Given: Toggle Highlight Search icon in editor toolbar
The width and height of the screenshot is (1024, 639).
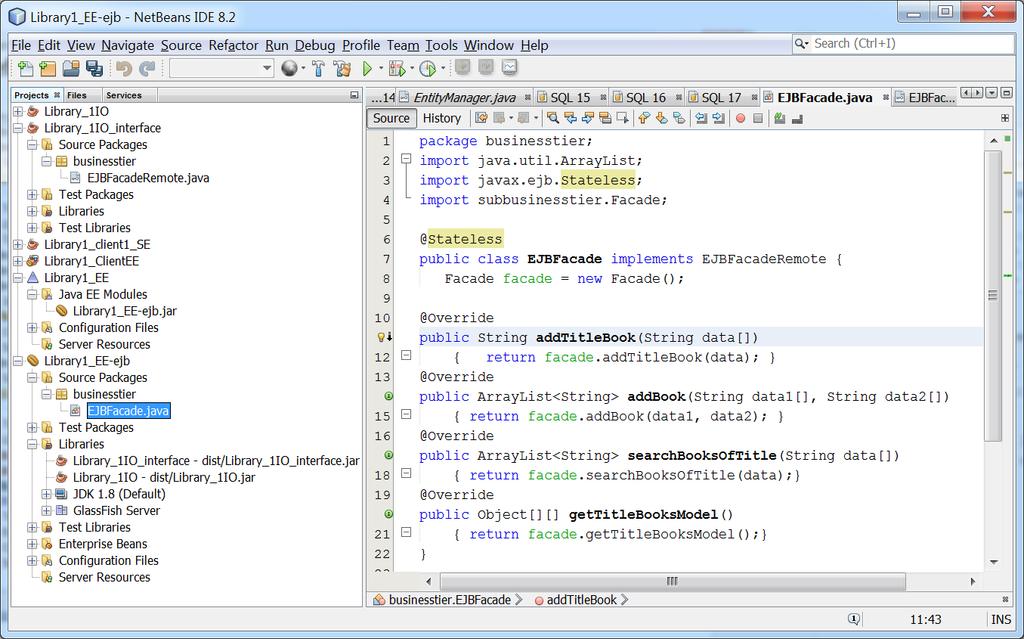Looking at the screenshot, I should 605,118.
